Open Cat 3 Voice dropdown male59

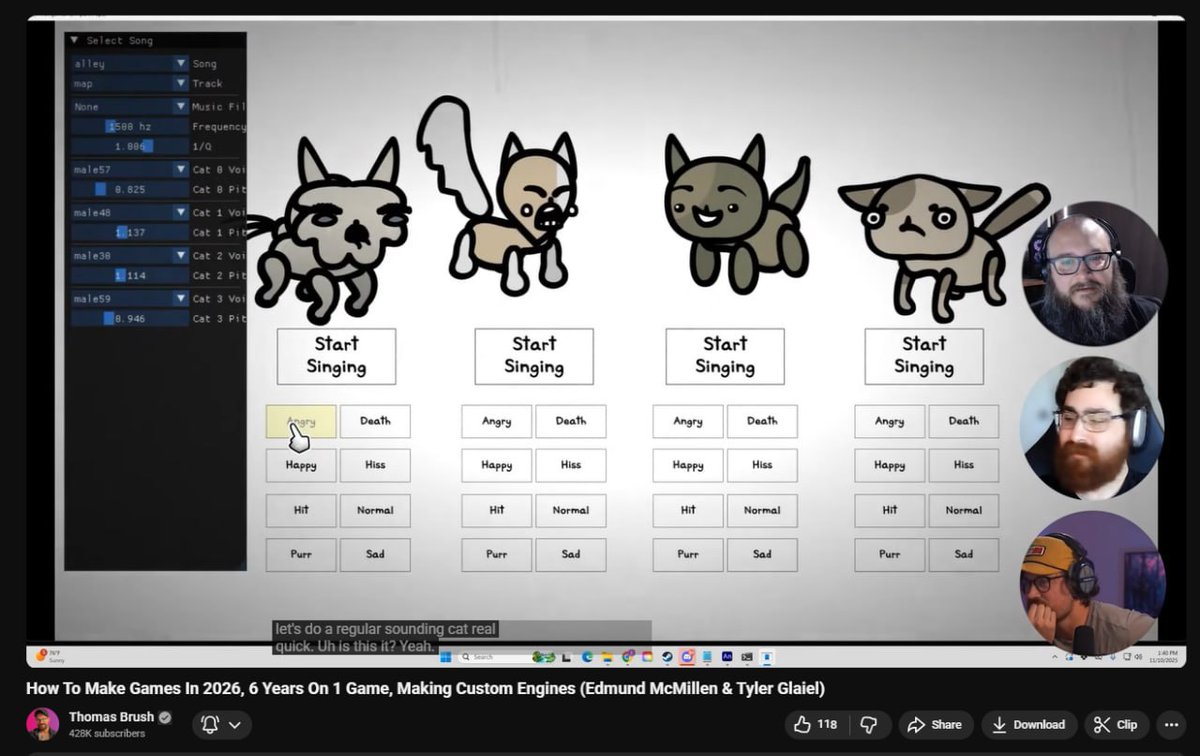click(129, 299)
